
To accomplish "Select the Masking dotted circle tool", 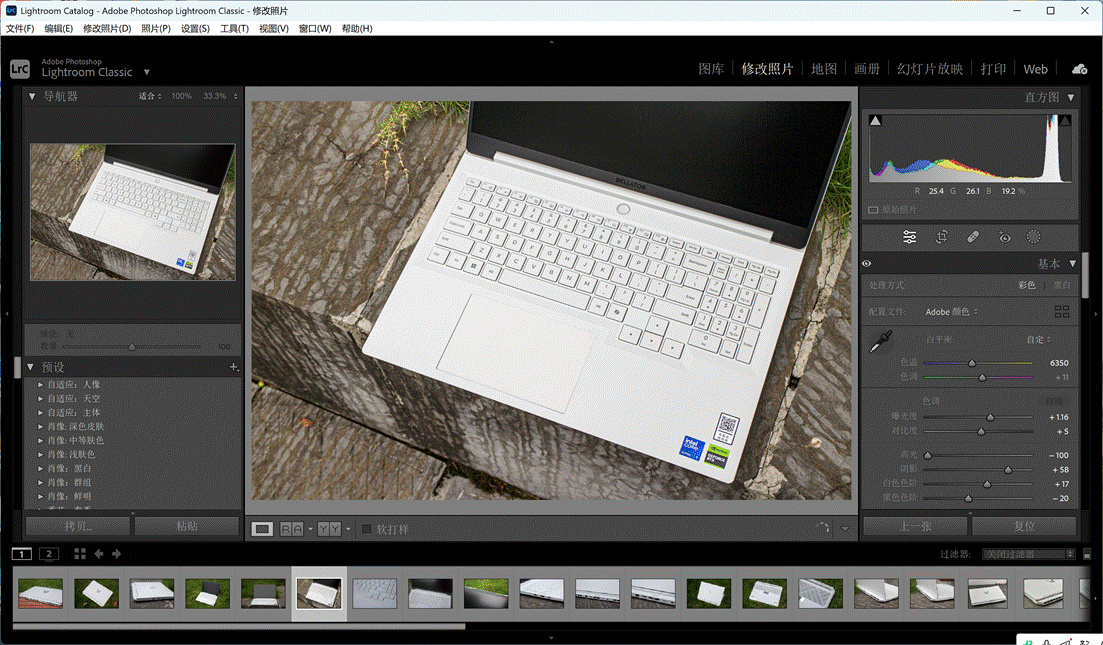I will pyautogui.click(x=1033, y=237).
